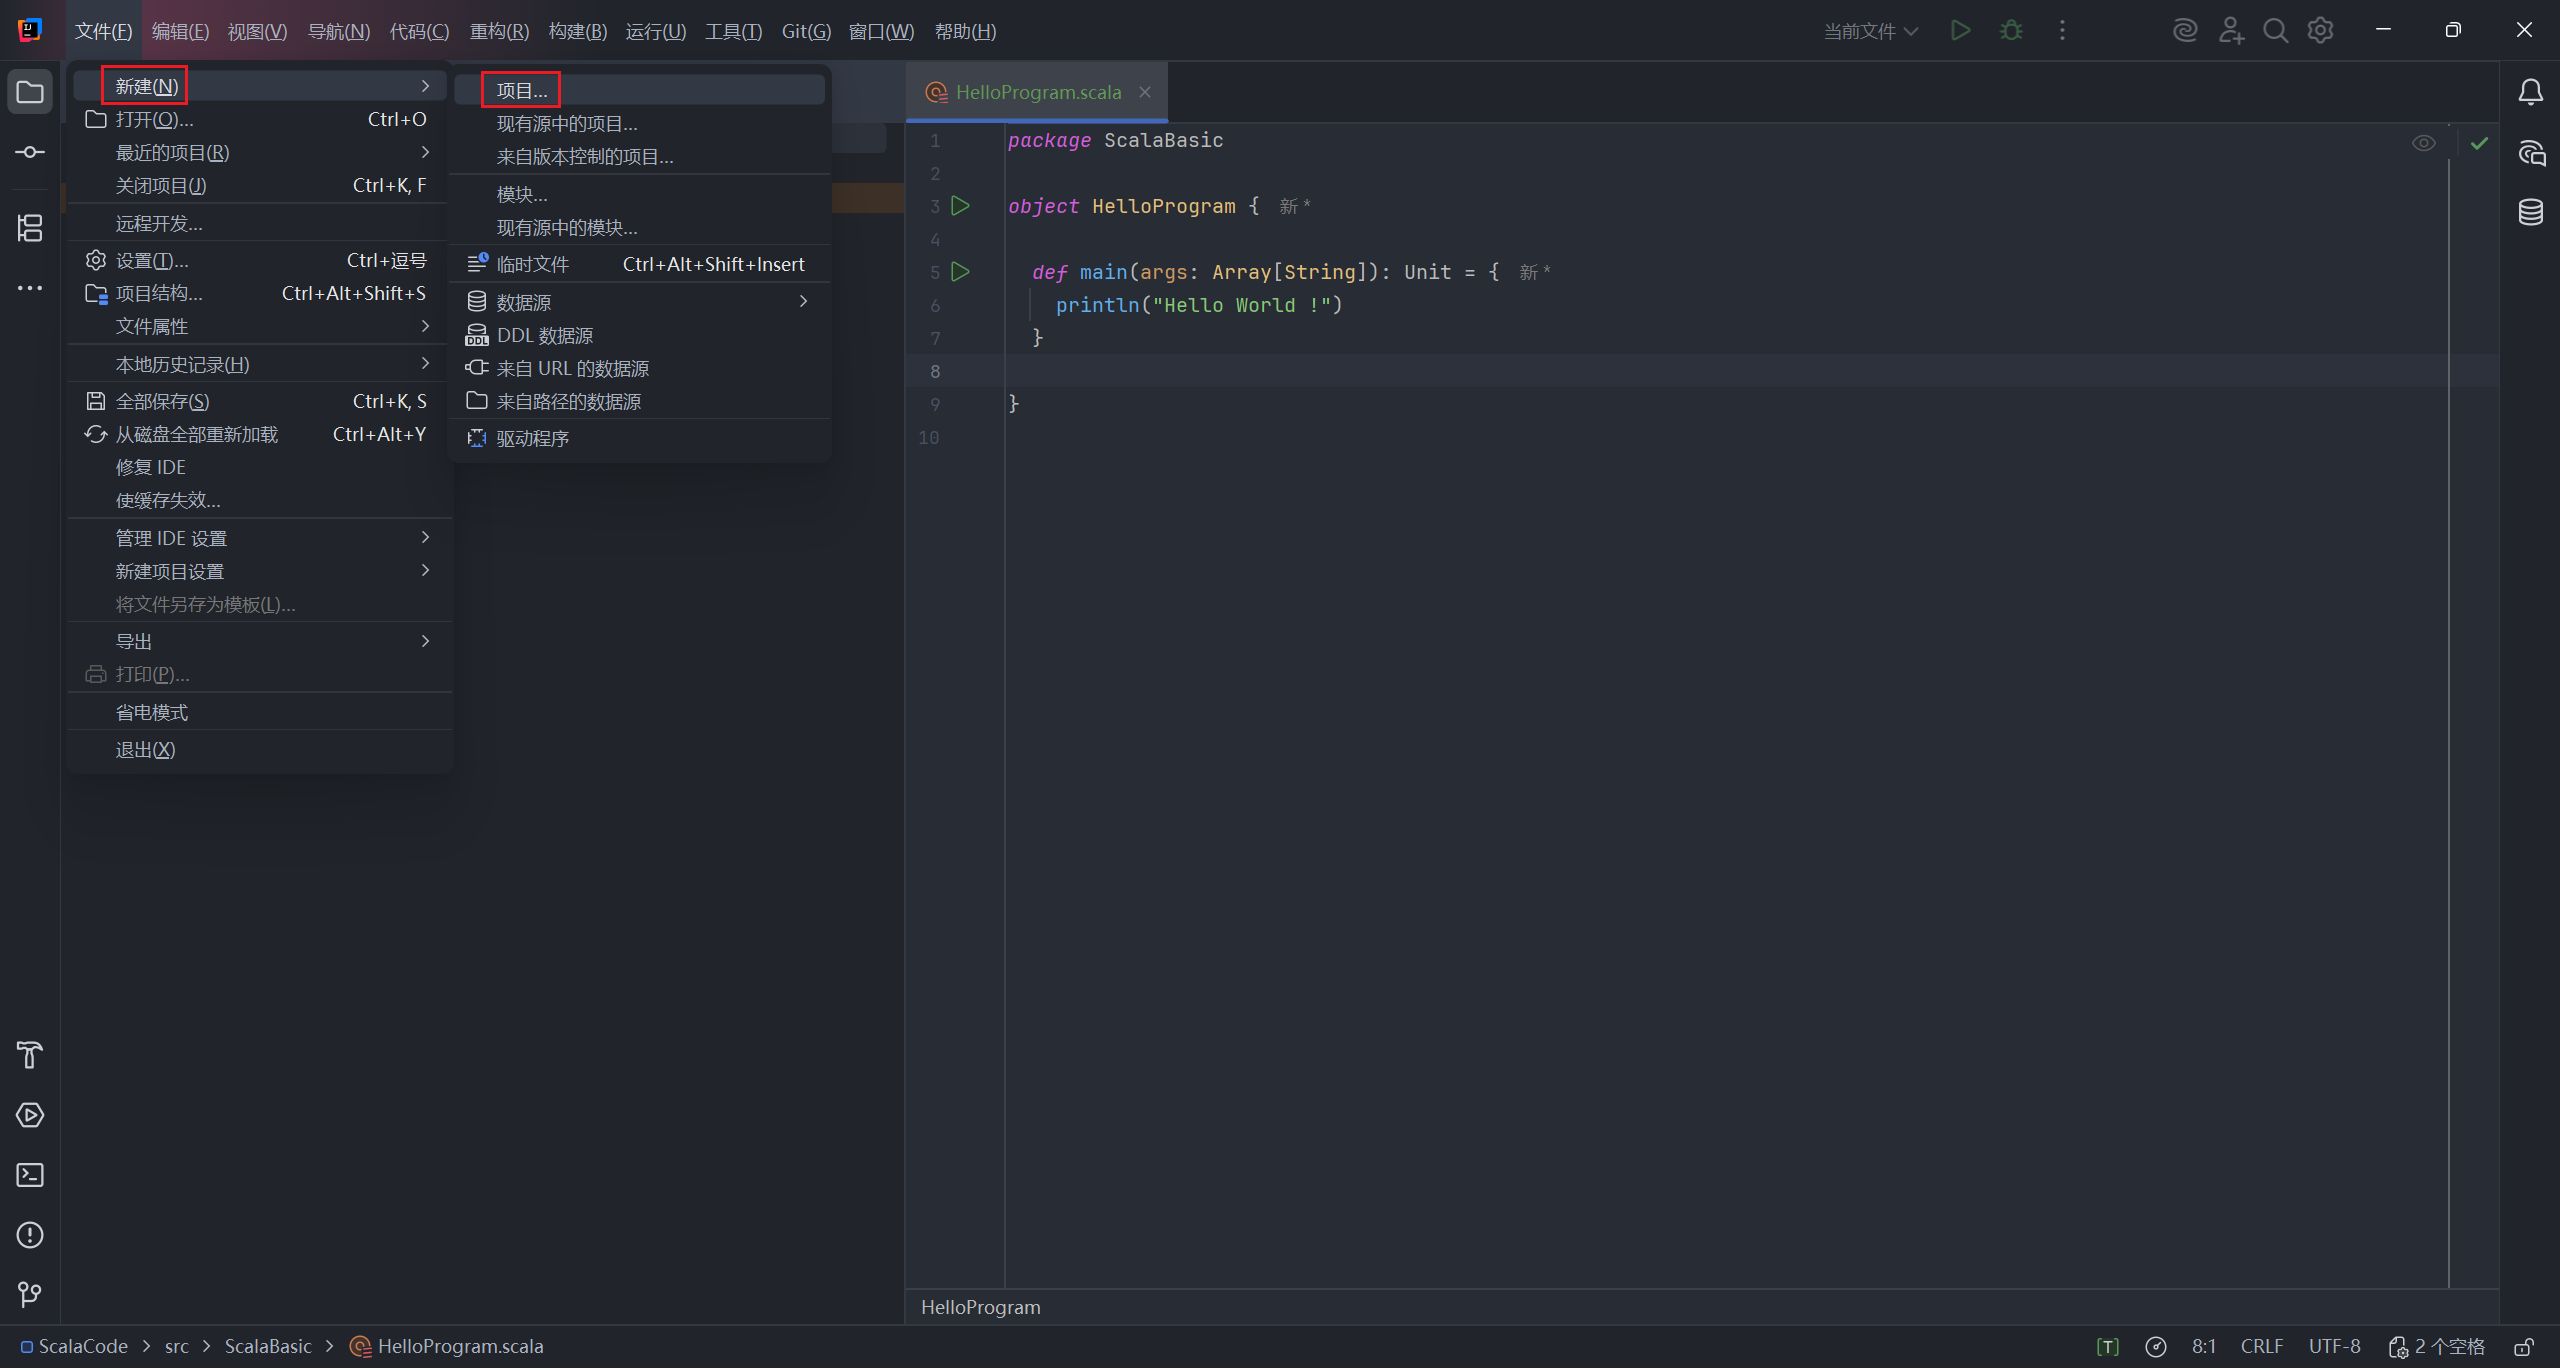Click the Debug bug icon

pyautogui.click(x=2011, y=31)
